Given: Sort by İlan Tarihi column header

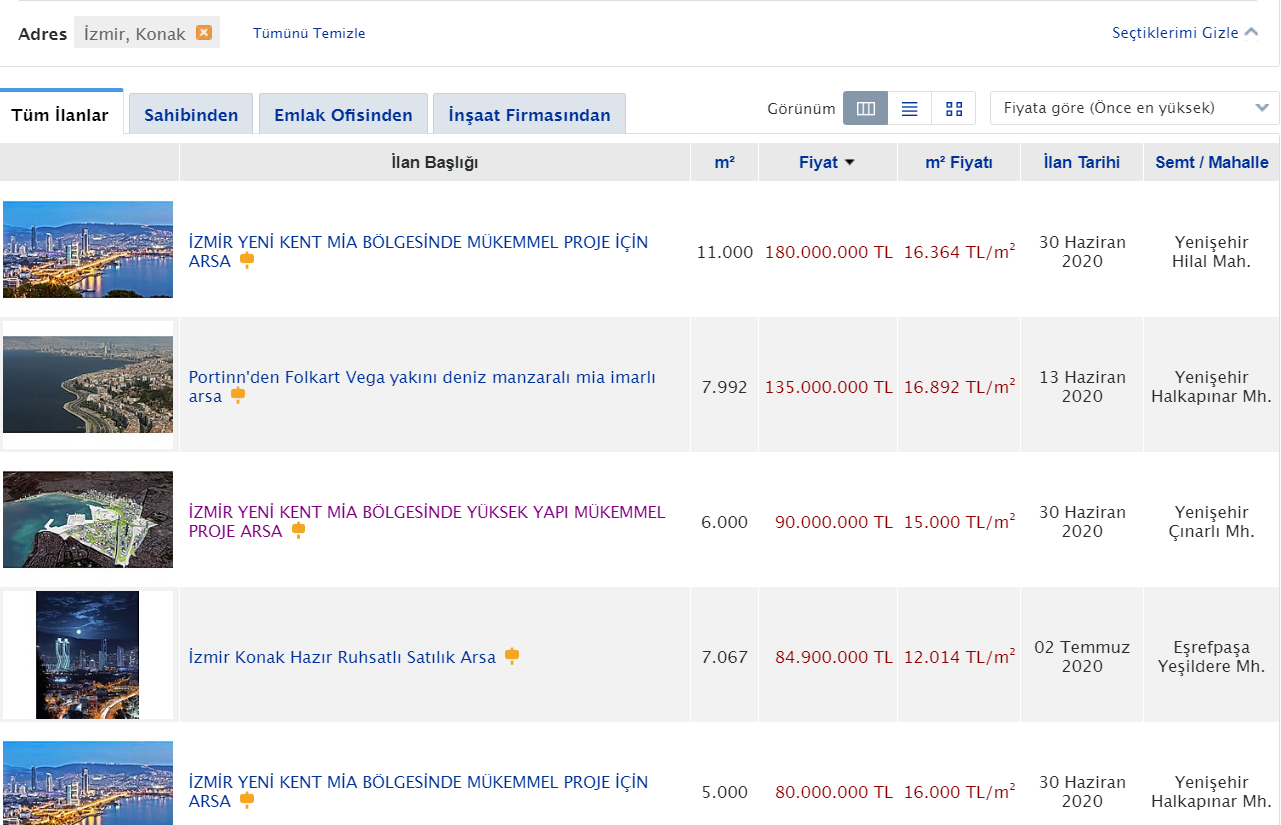Looking at the screenshot, I should click(x=1081, y=162).
